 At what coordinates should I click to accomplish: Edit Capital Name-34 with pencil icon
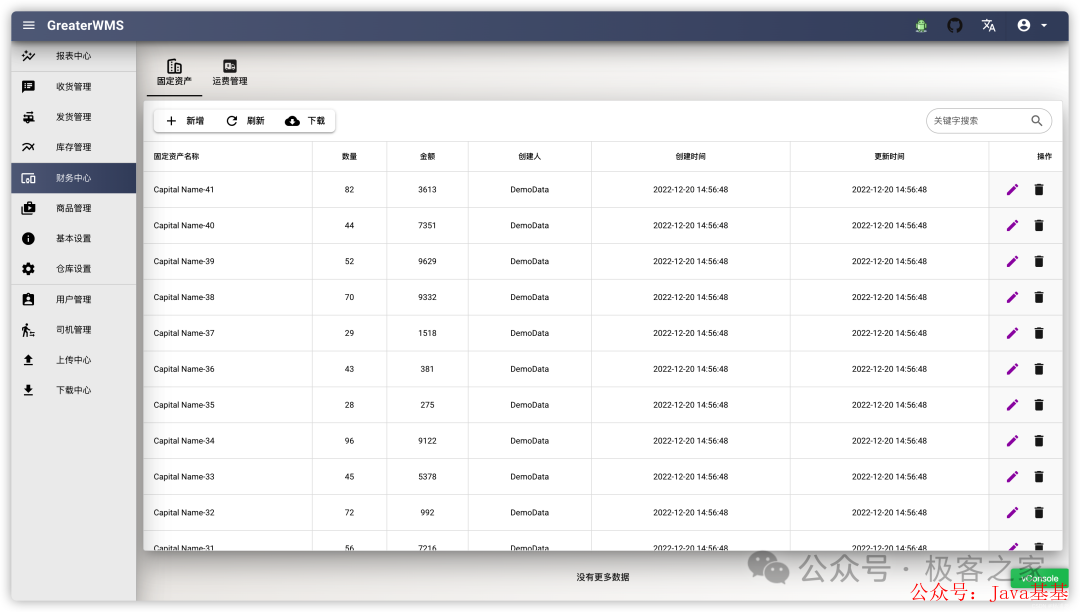coord(1012,441)
